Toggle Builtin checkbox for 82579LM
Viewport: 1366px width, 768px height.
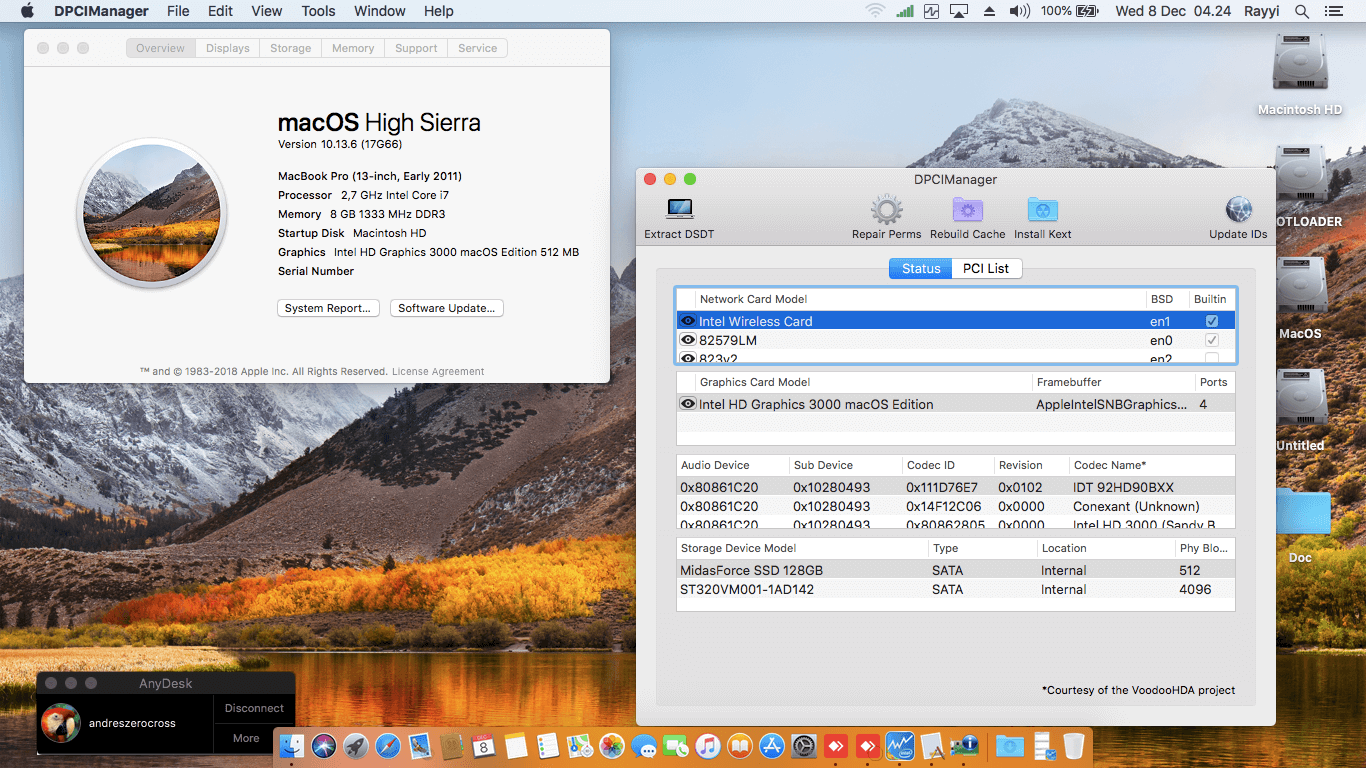[1212, 340]
